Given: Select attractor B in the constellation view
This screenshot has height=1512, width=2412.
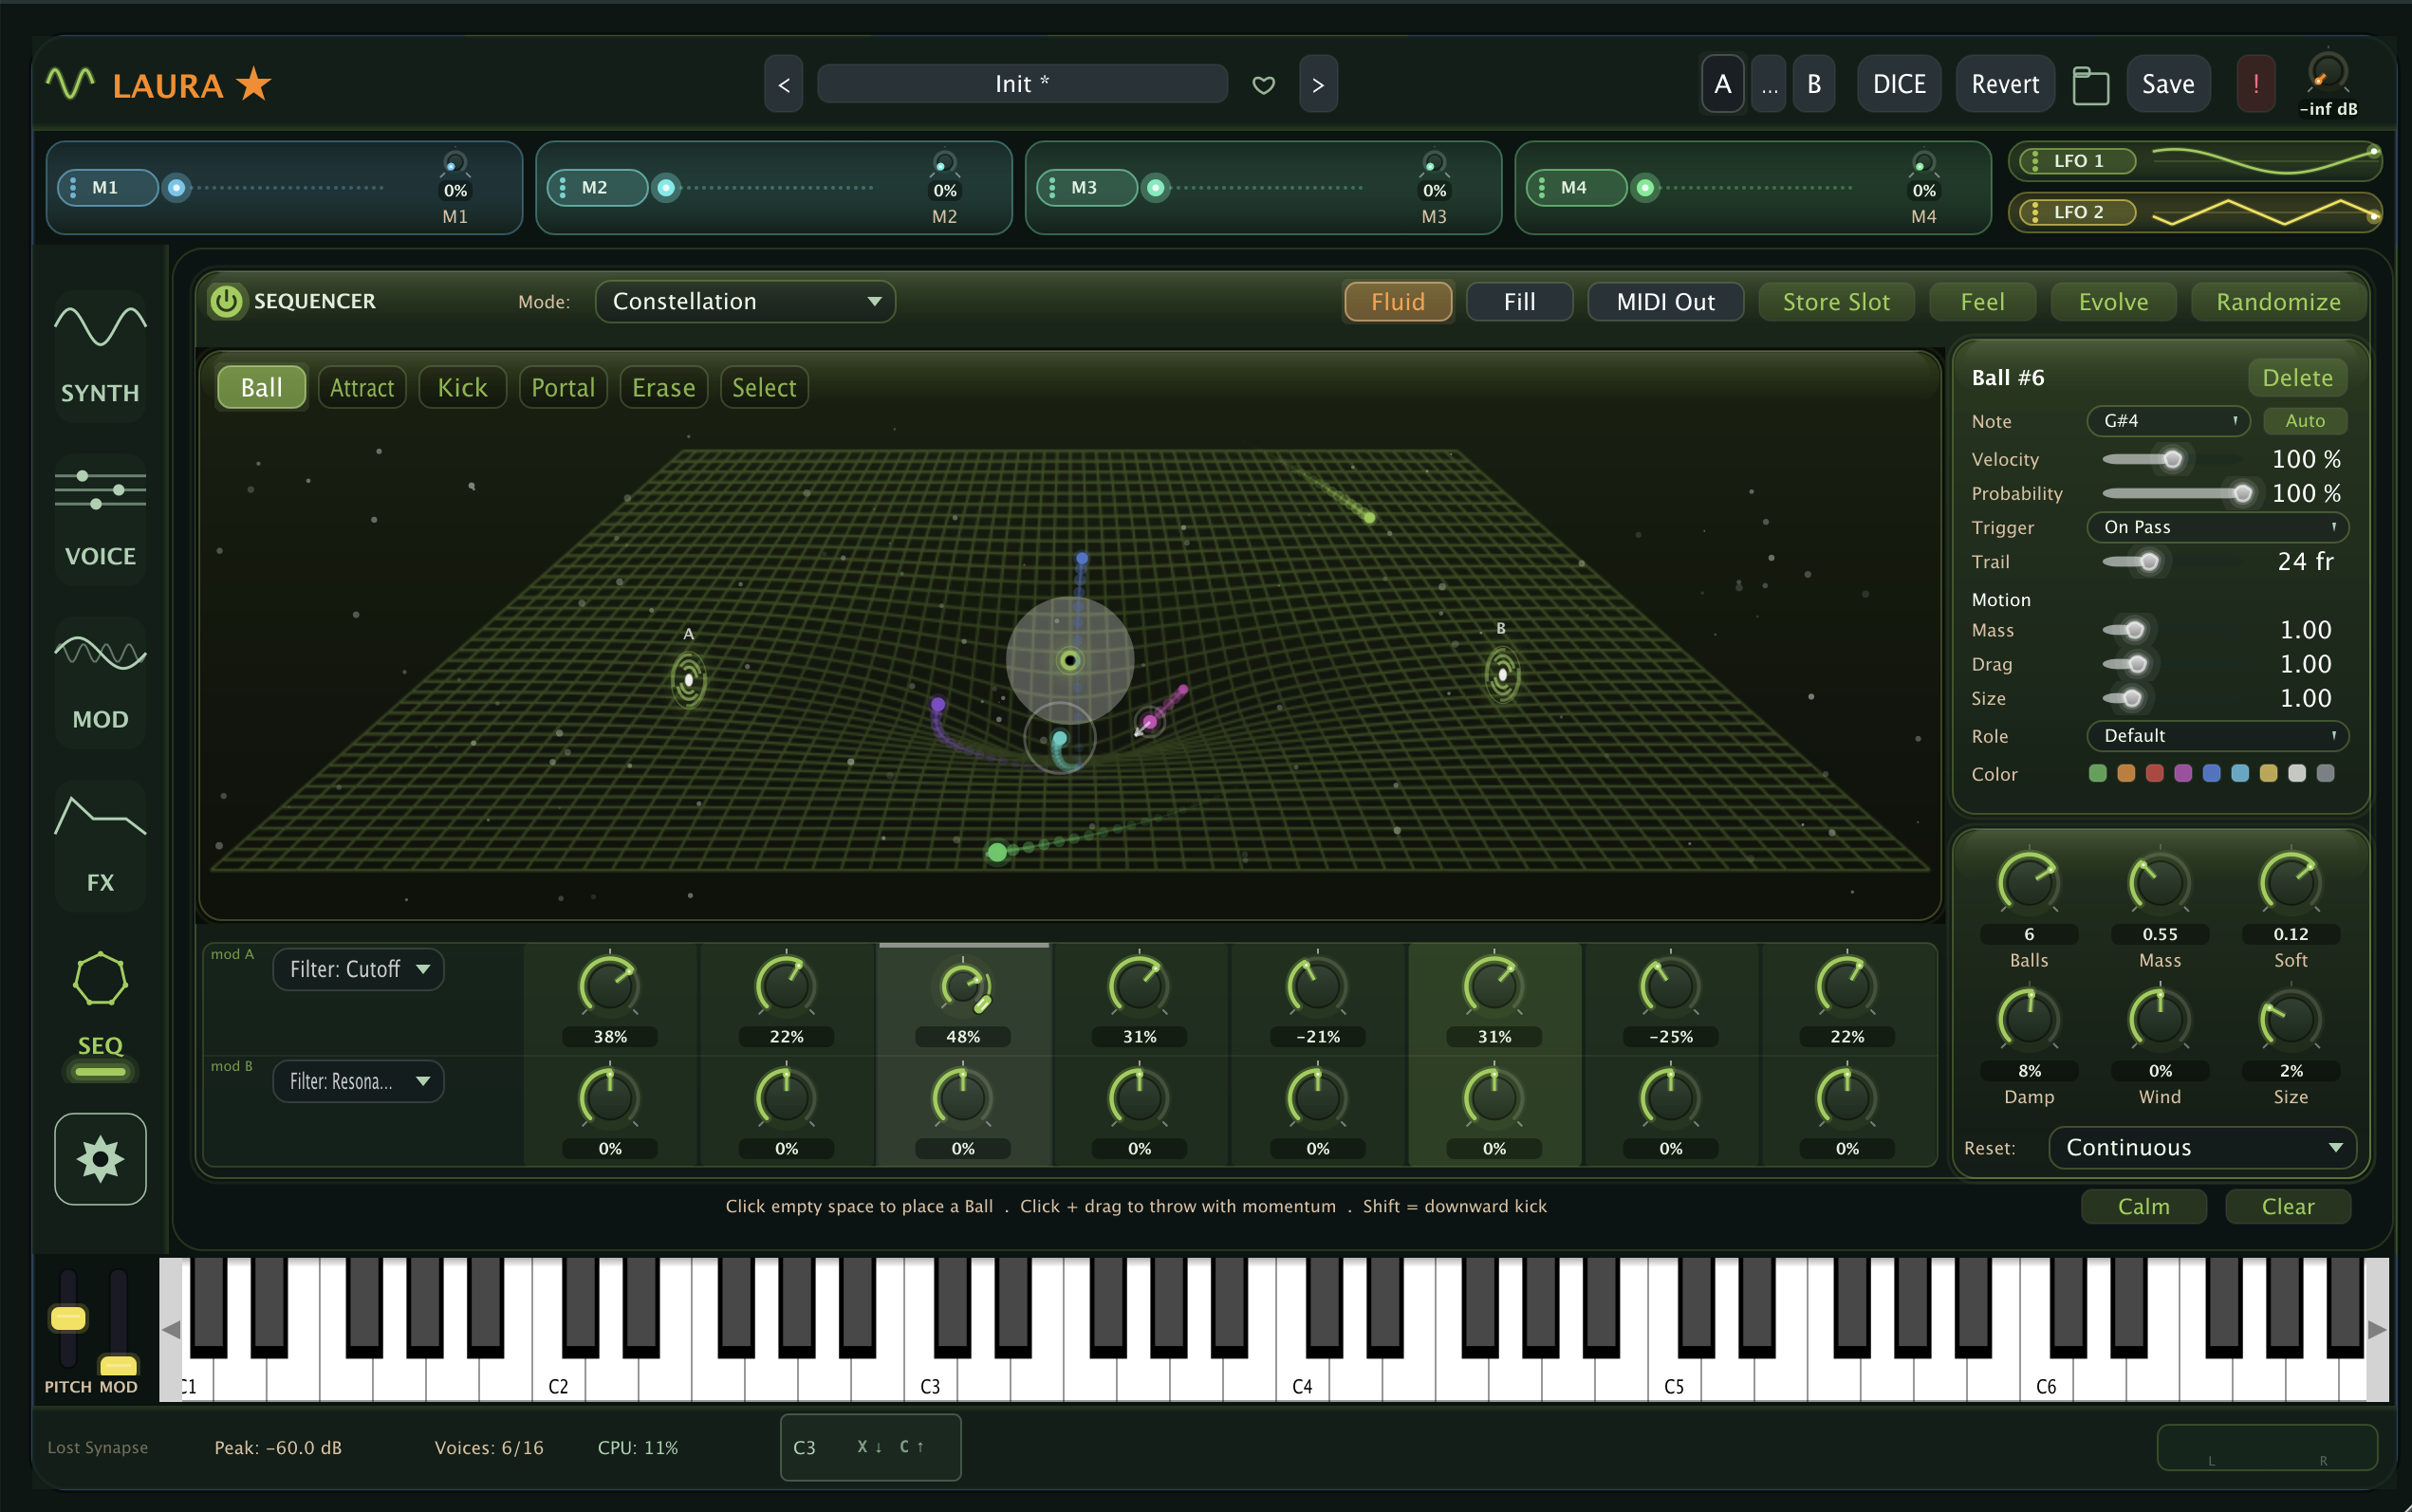Looking at the screenshot, I should pyautogui.click(x=1502, y=674).
